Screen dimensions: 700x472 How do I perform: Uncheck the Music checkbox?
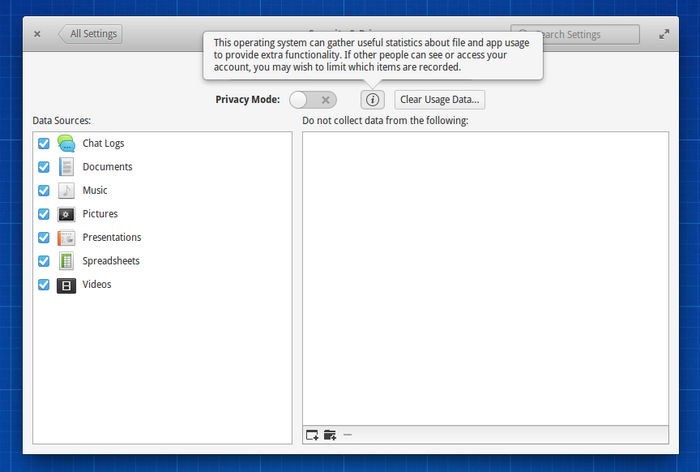(44, 190)
